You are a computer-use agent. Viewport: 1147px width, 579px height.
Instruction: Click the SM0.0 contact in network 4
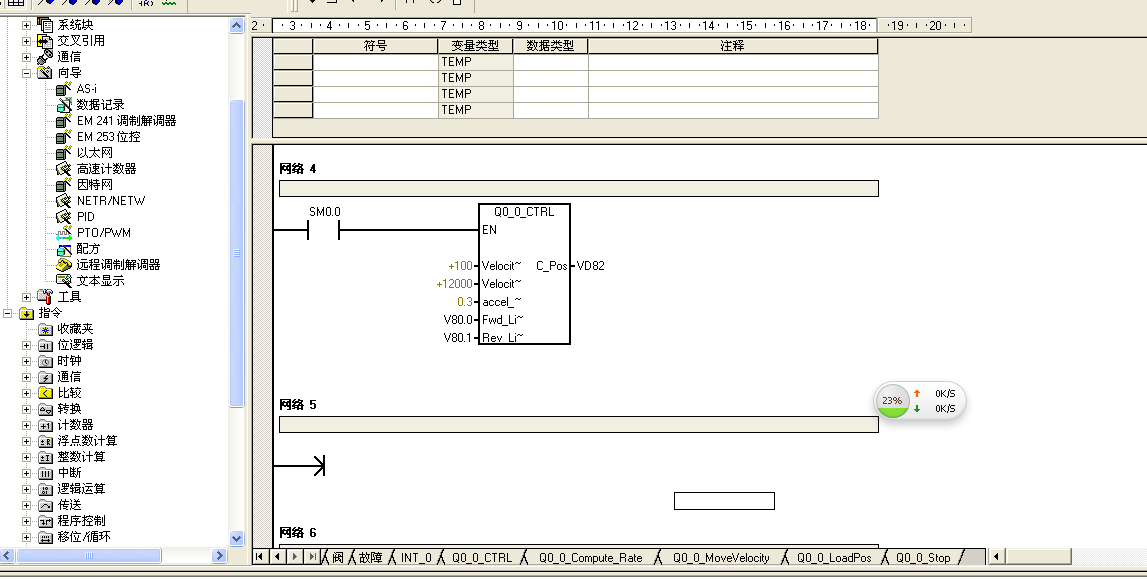tap(324, 231)
